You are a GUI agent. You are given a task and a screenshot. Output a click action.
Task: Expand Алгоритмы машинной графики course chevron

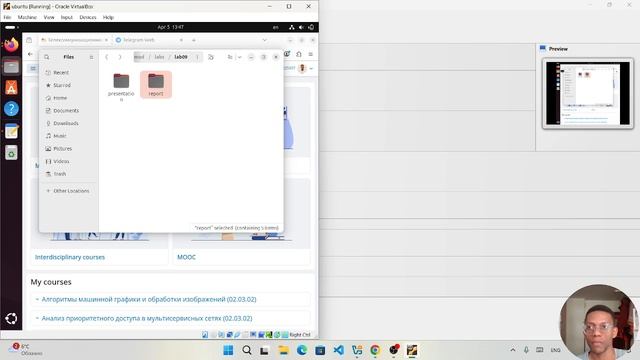(x=37, y=299)
